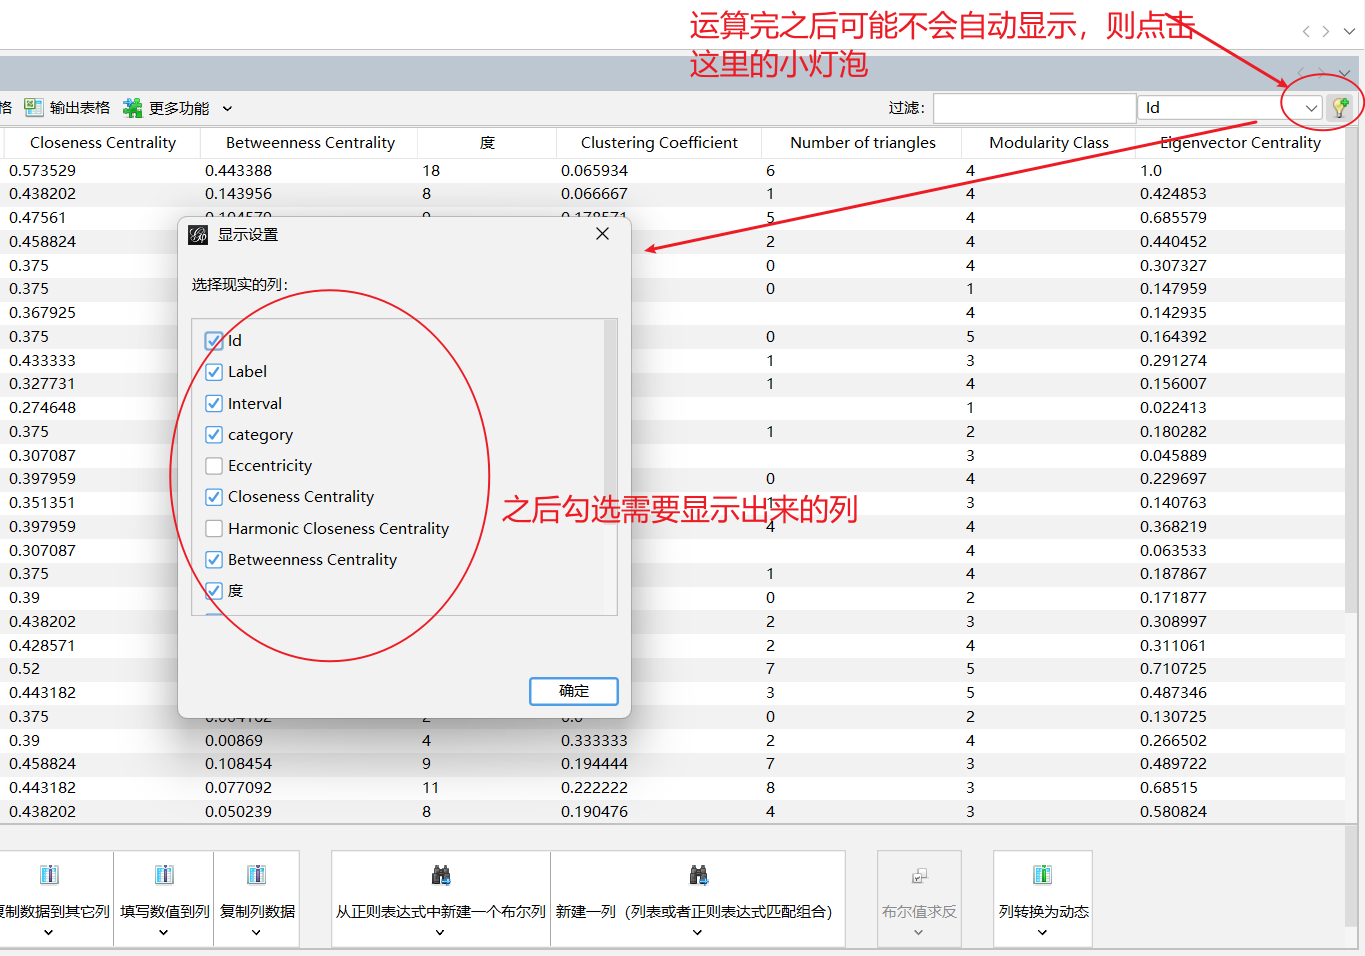Sort by Clustering Coefficient column header
Image resolution: width=1365 pixels, height=956 pixels.
click(x=659, y=143)
